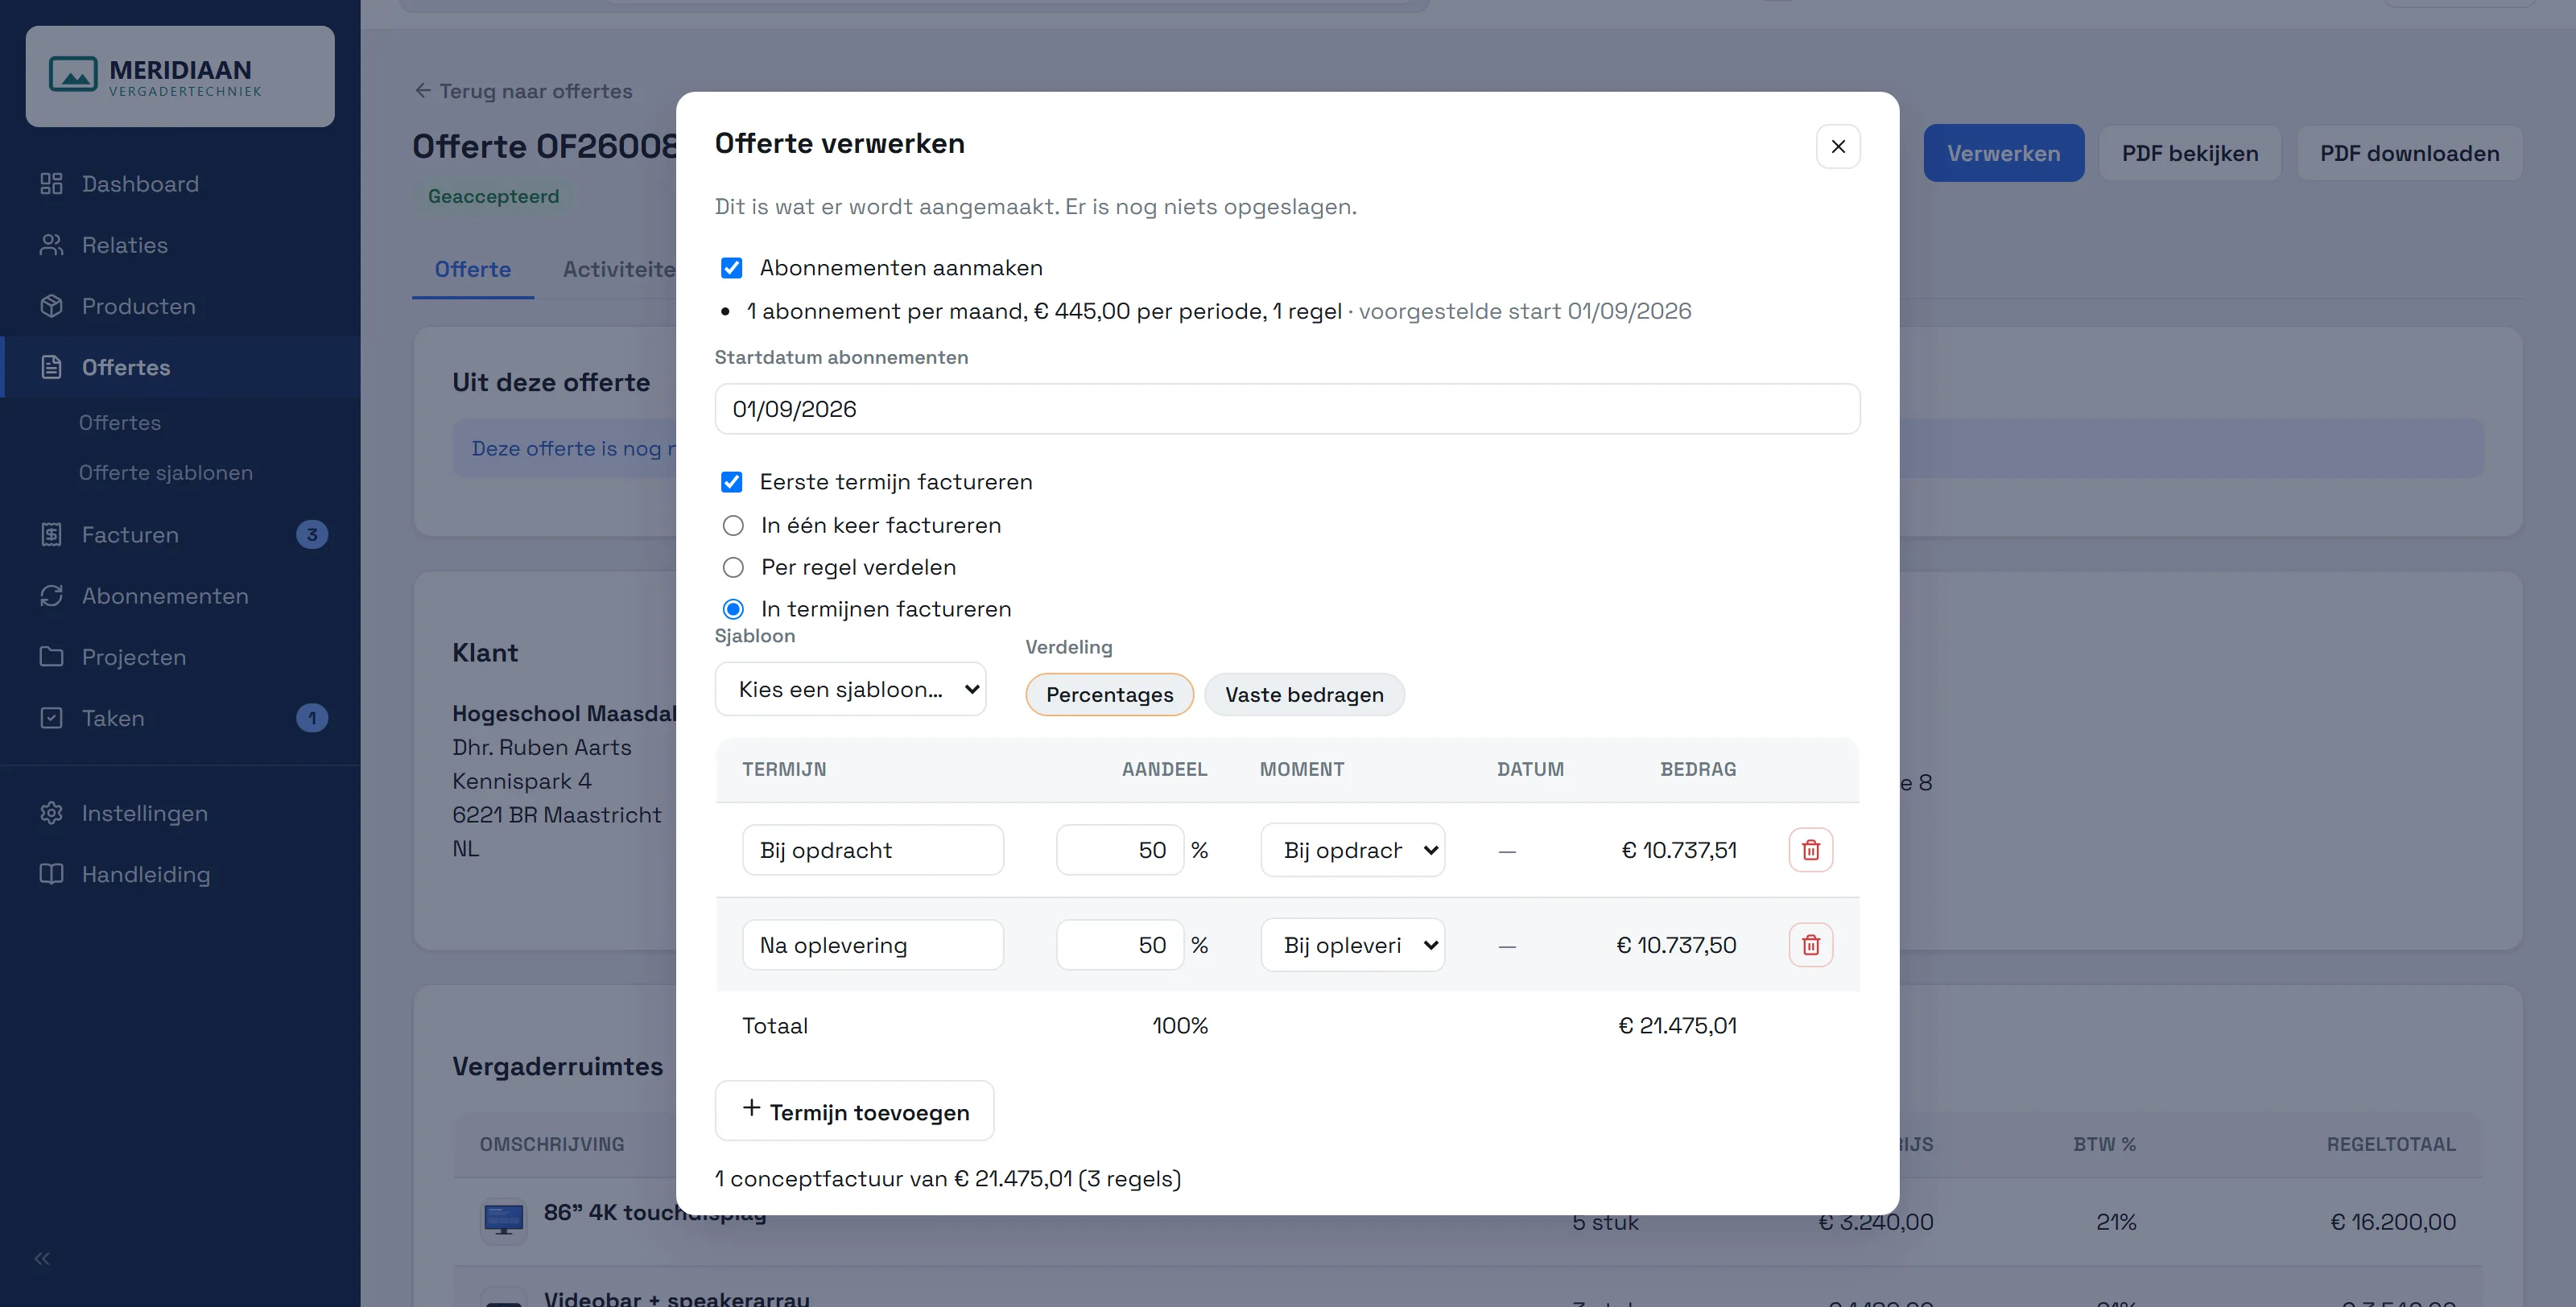Choose the Per regel verdelen radio
This screenshot has height=1307, width=2576.
coord(733,568)
